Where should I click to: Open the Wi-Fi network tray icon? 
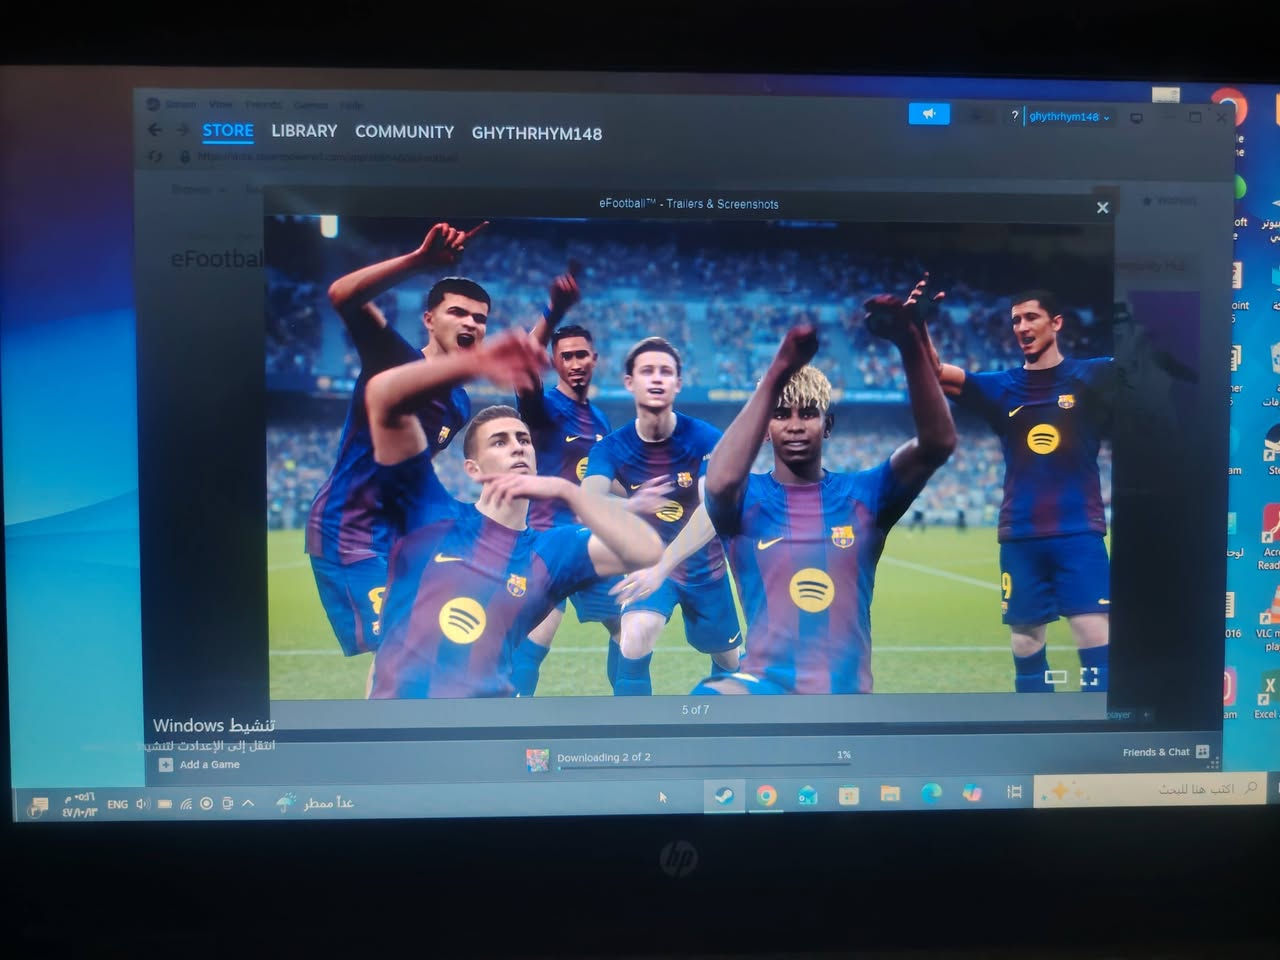click(186, 804)
